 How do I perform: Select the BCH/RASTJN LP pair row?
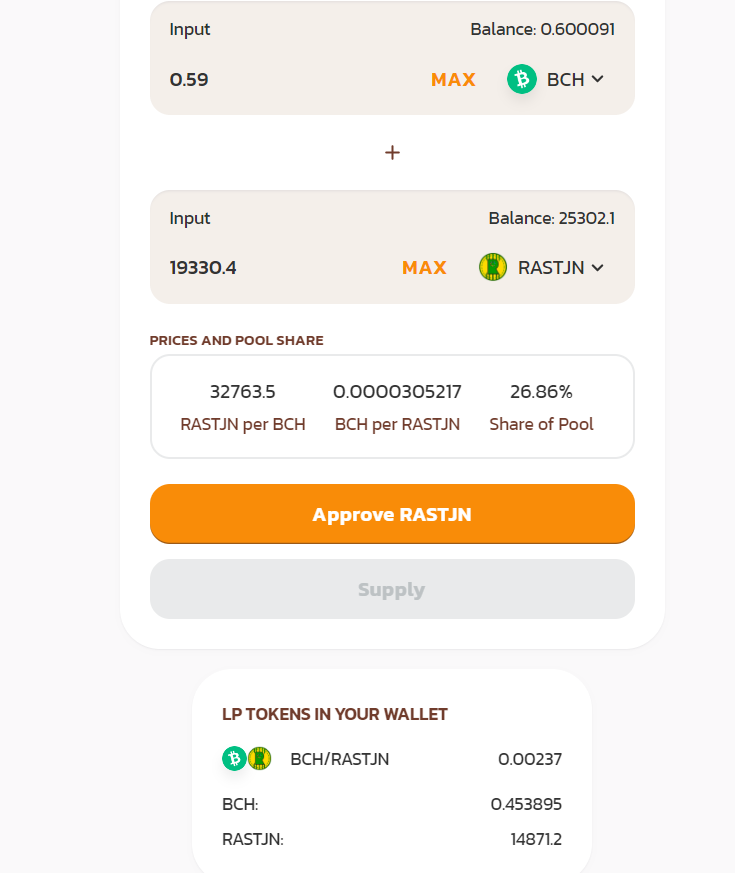392,759
